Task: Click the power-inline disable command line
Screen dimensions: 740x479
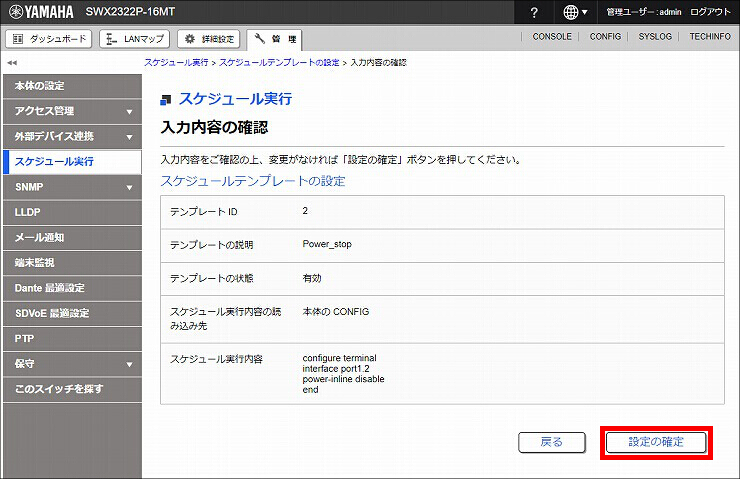Action: pyautogui.click(x=344, y=379)
